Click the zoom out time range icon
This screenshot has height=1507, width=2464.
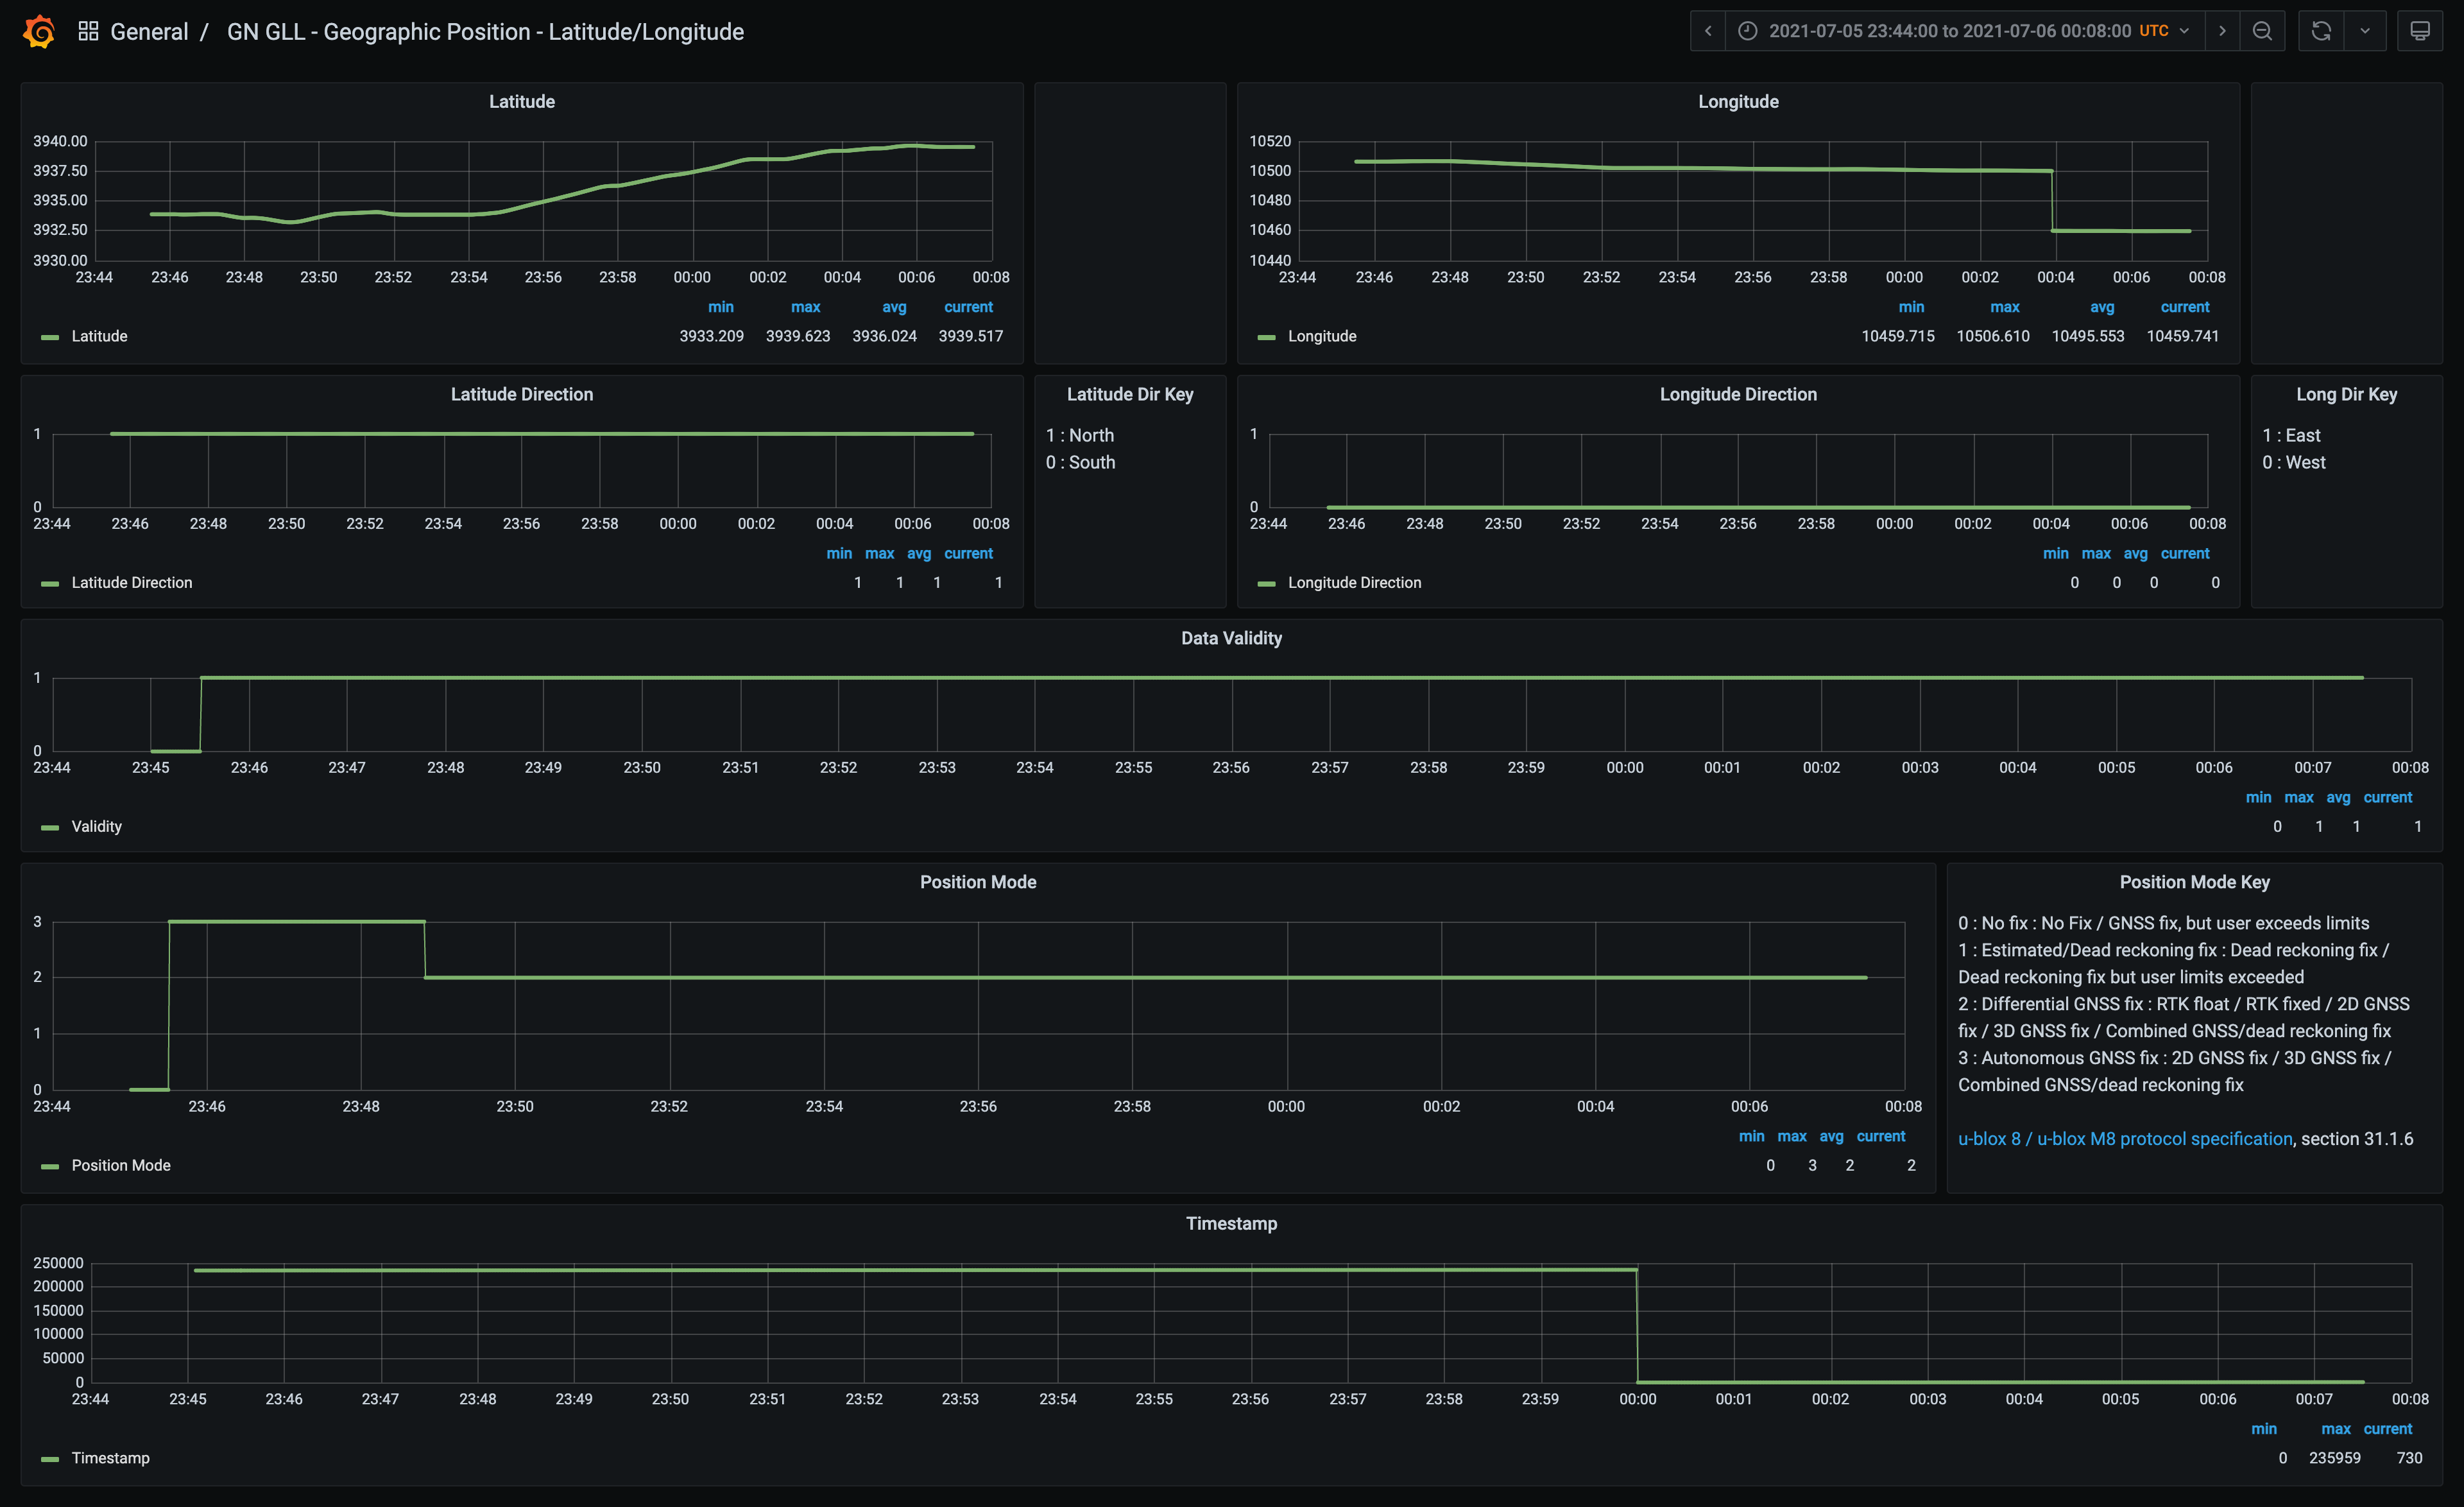click(x=2262, y=31)
